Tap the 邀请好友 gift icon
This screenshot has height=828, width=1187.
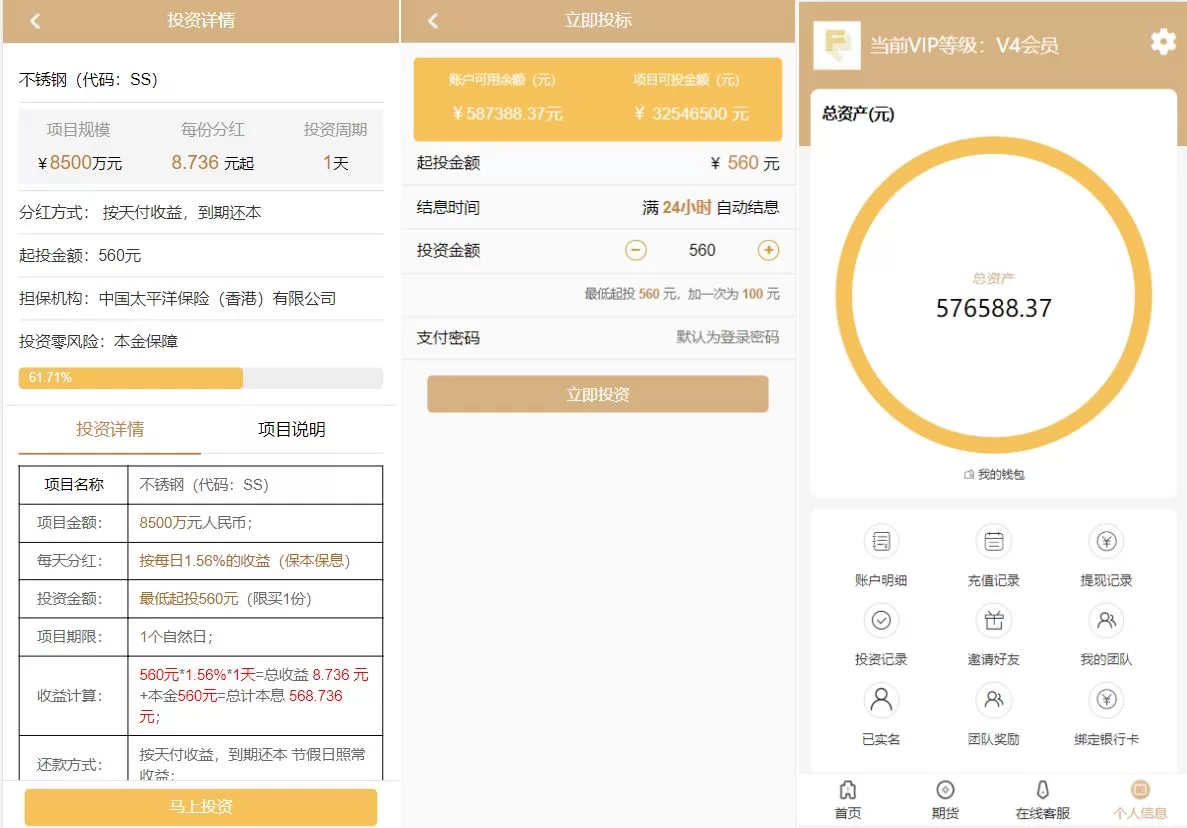click(x=993, y=621)
